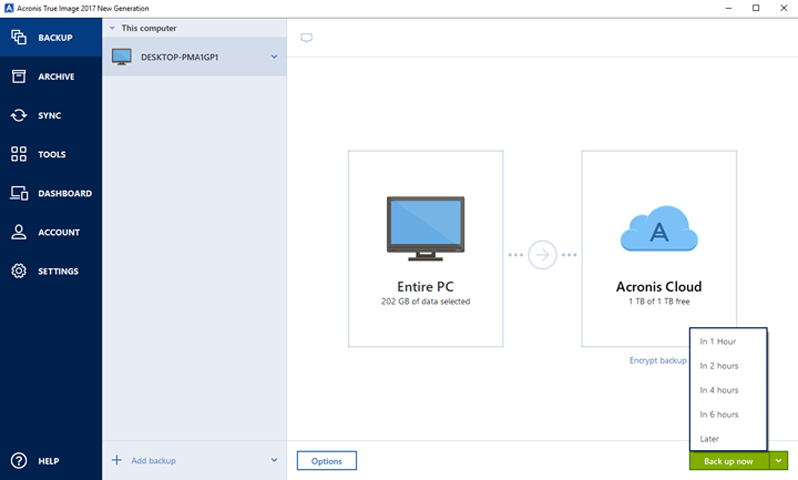The width and height of the screenshot is (798, 480).
Task: Click the DASHBOARD sidebar label
Action: click(65, 193)
